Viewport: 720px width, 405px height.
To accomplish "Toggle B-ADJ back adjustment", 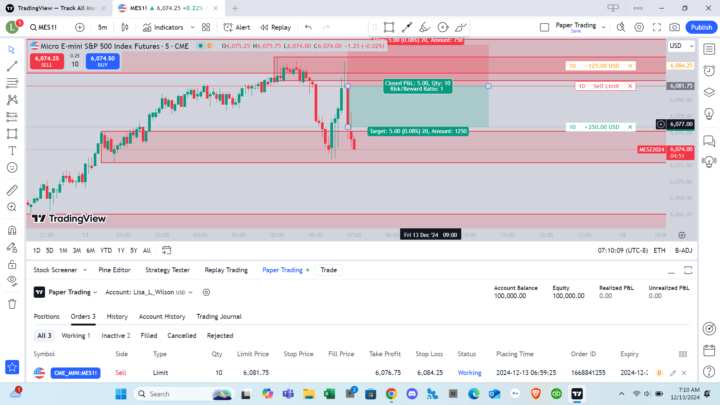I will click(683, 250).
